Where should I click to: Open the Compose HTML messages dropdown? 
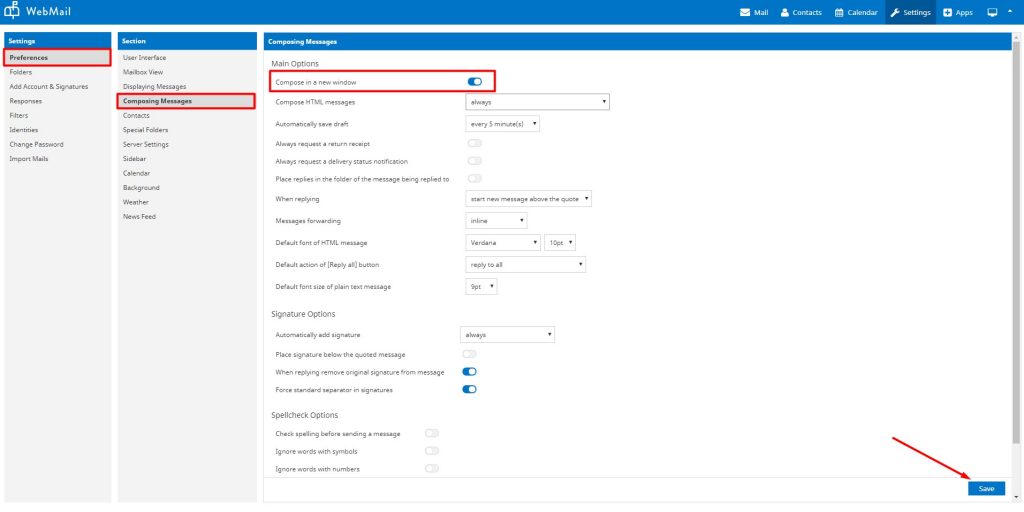[x=538, y=102]
